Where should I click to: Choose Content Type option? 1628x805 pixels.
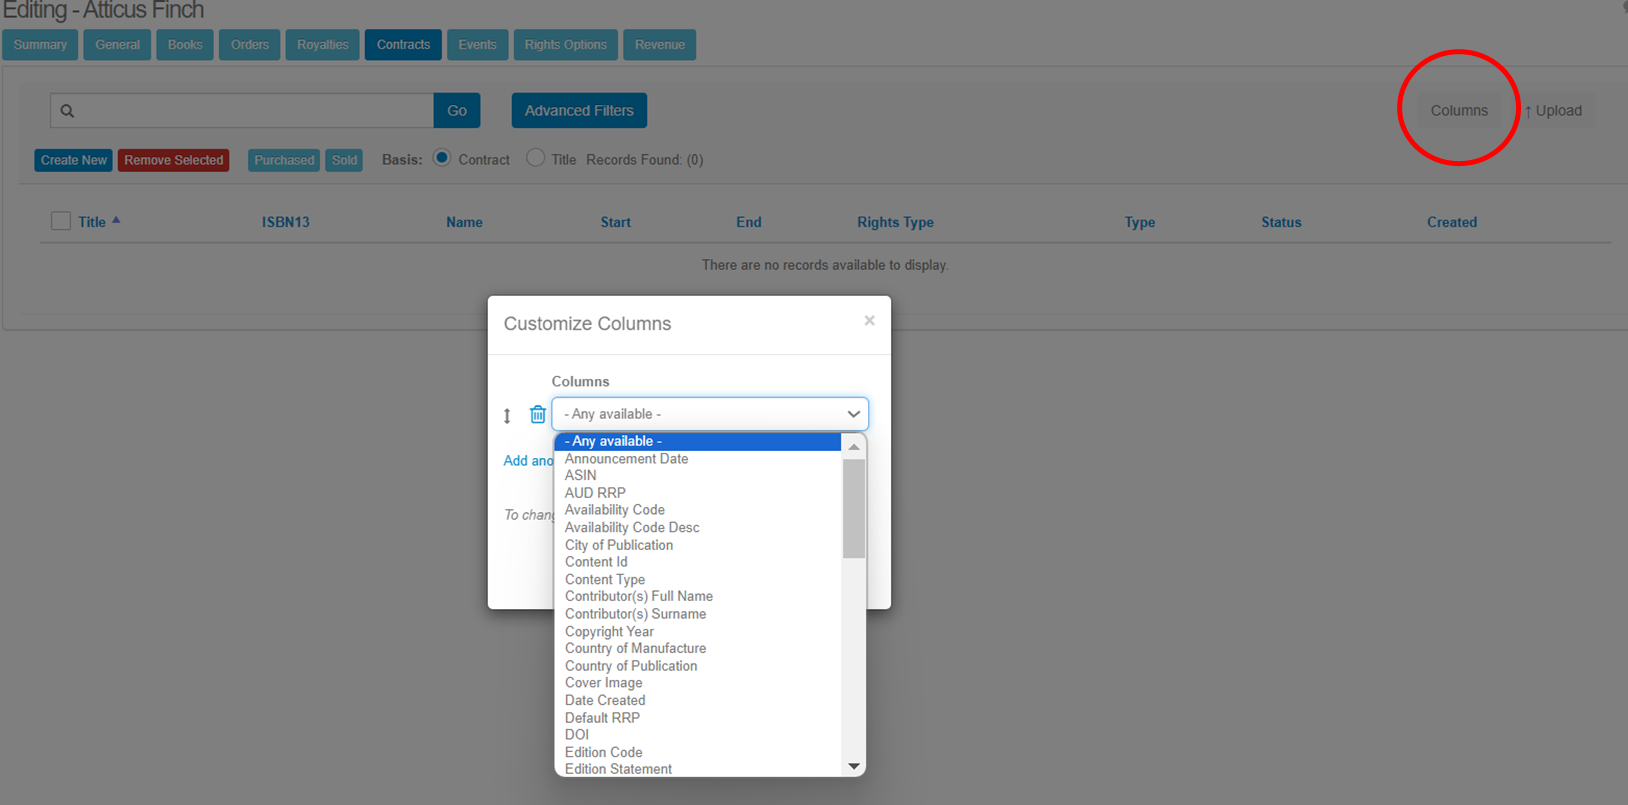[698, 580]
